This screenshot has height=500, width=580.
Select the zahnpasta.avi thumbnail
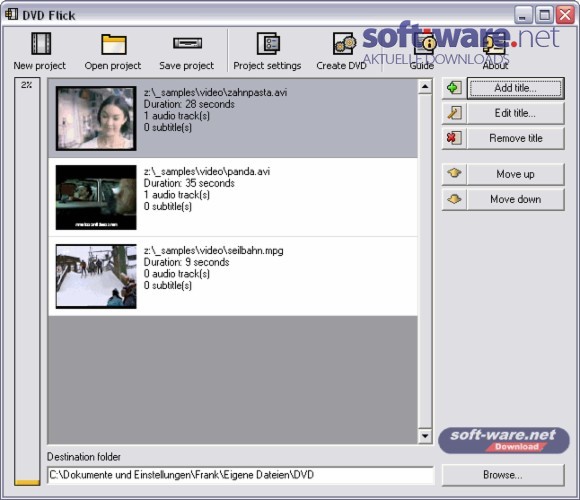pyautogui.click(x=96, y=118)
